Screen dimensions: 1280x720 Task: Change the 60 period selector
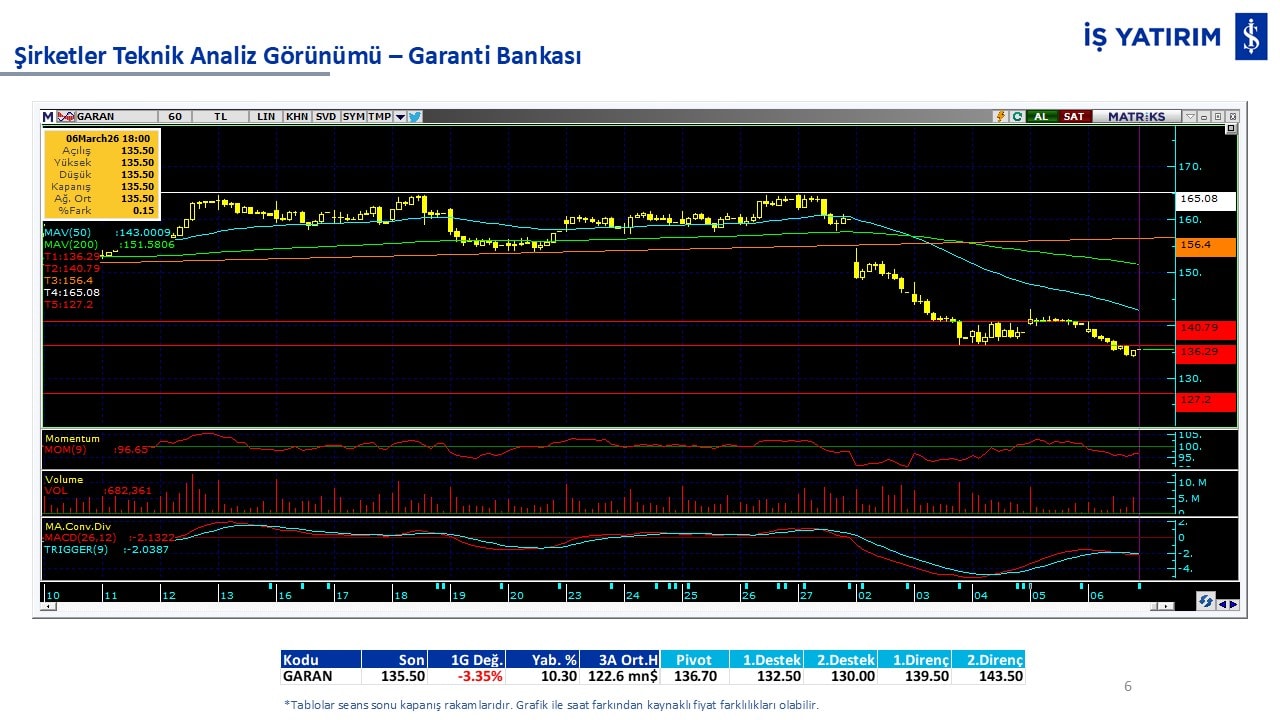[175, 117]
